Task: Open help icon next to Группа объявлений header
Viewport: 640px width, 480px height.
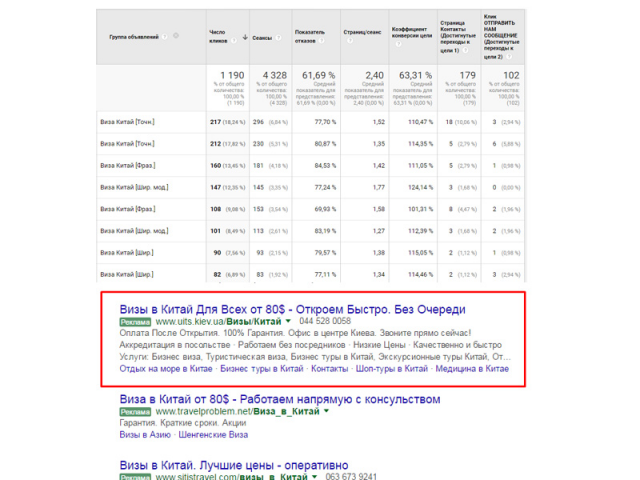Action: tap(164, 37)
